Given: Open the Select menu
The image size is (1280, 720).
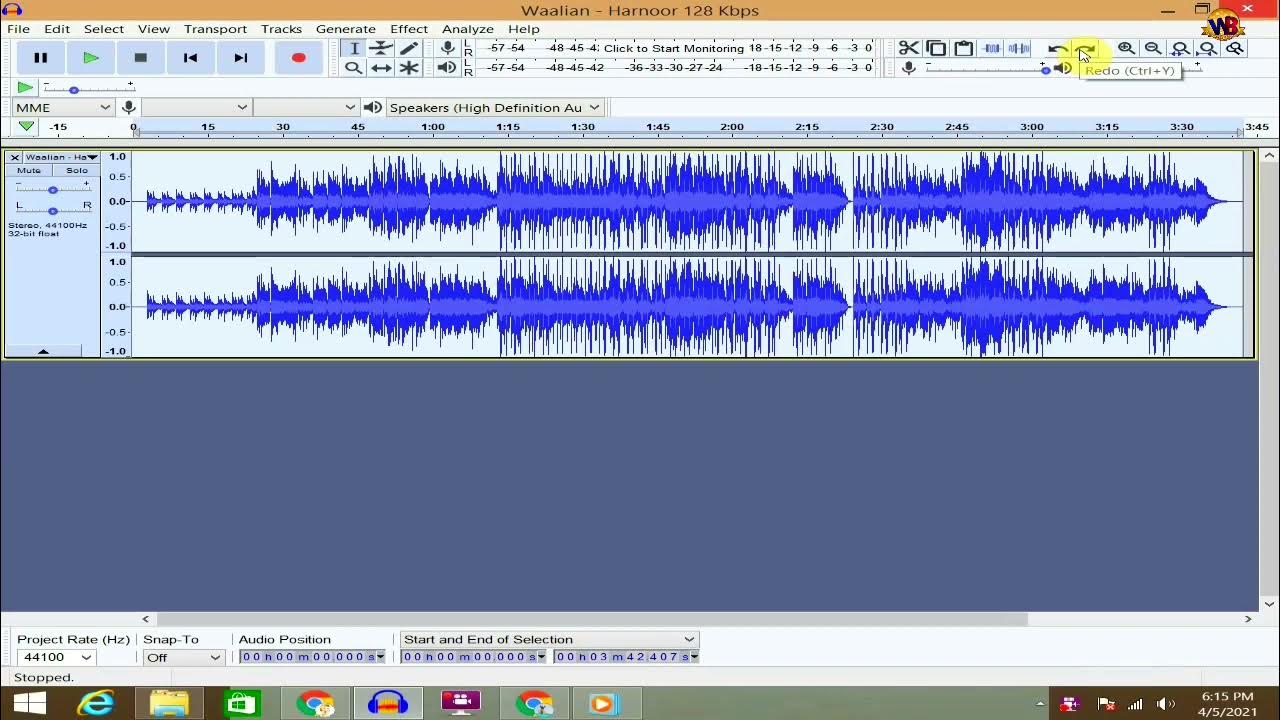Looking at the screenshot, I should tap(104, 29).
